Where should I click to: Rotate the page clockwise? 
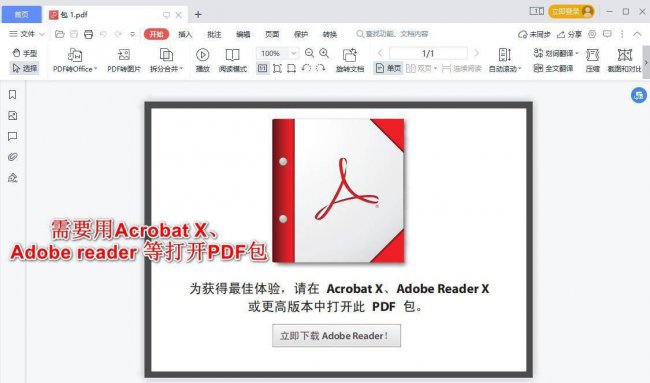[x=320, y=68]
